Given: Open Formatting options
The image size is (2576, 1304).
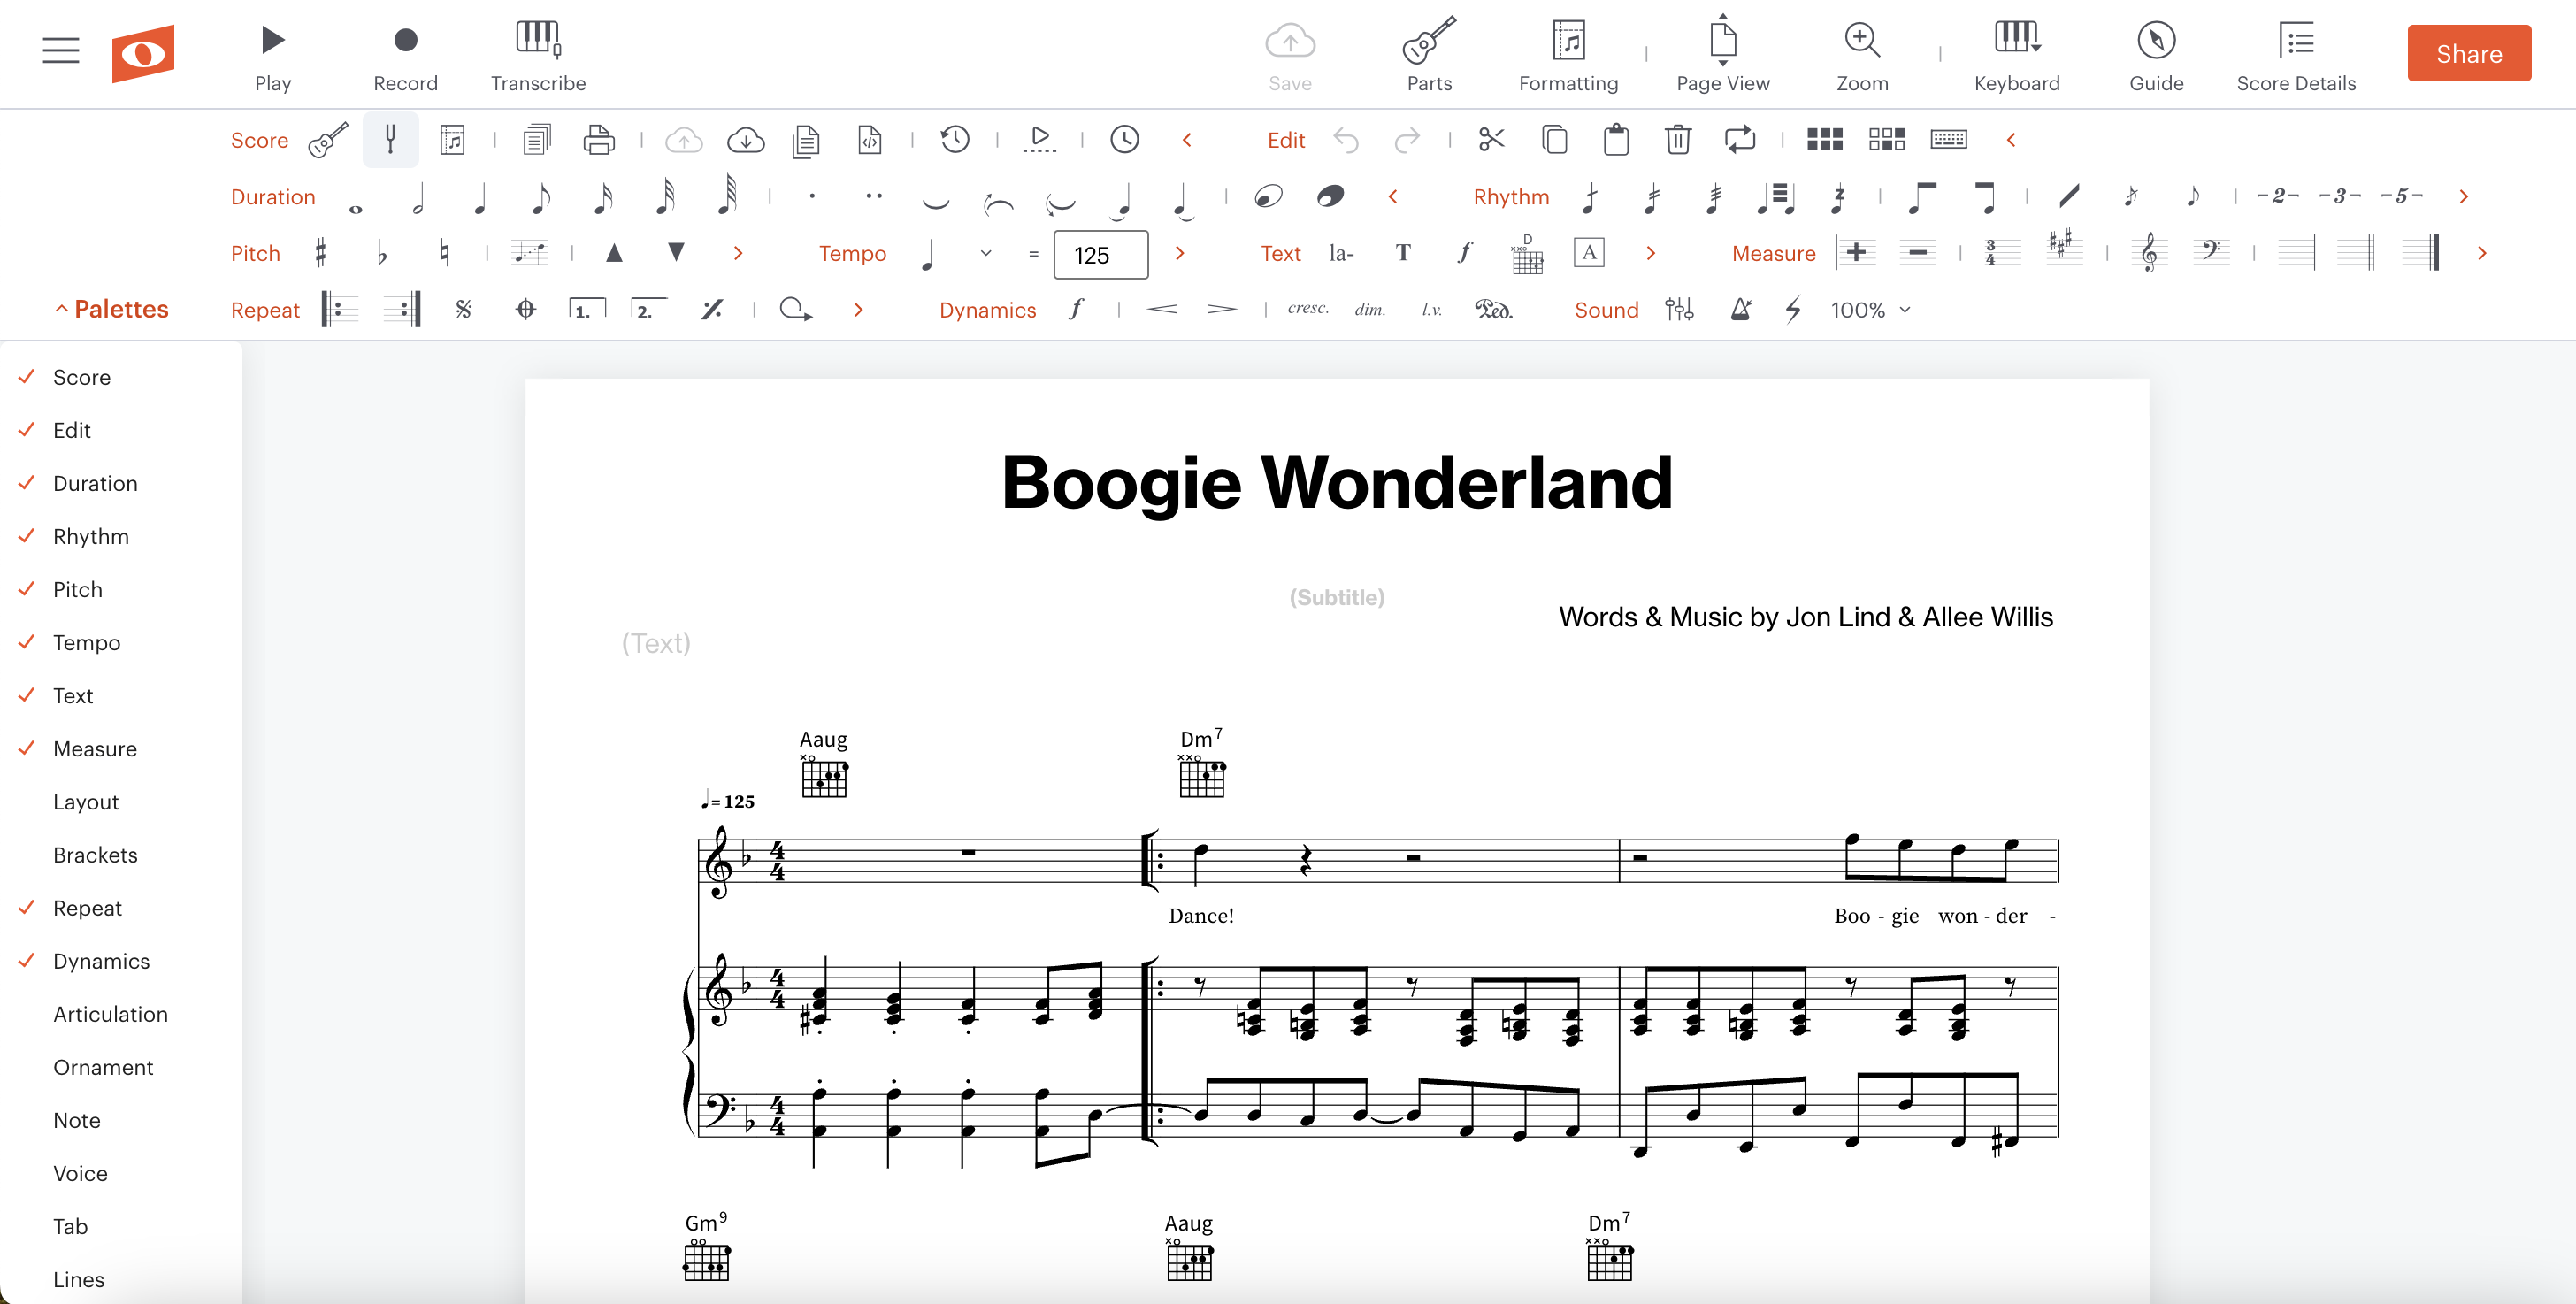Looking at the screenshot, I should point(1568,56).
